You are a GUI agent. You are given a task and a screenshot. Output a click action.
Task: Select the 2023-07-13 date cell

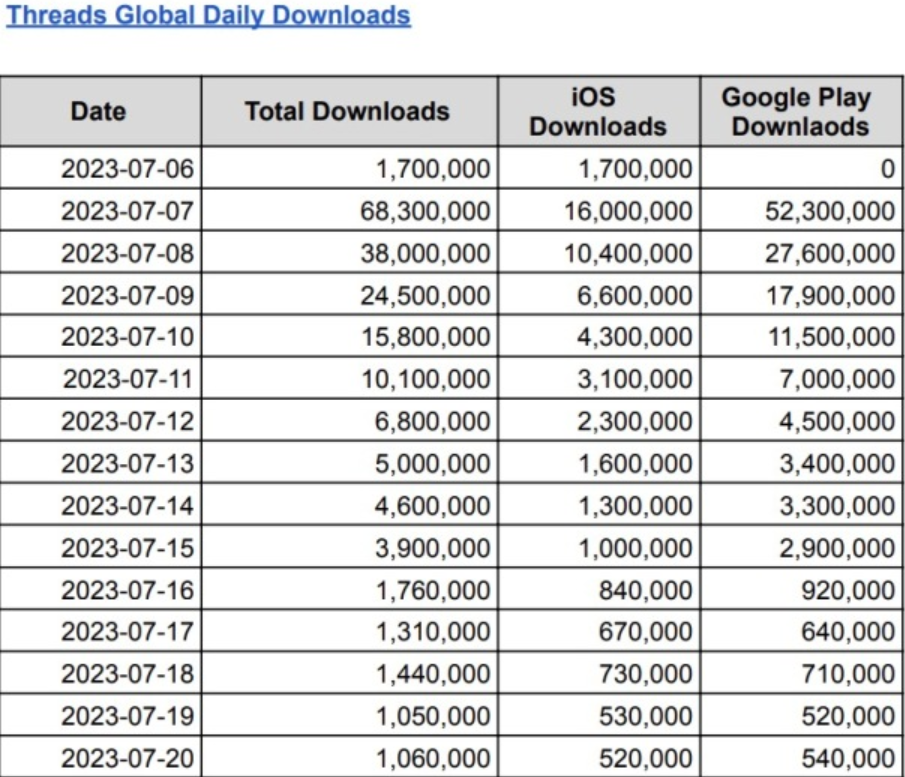101,462
